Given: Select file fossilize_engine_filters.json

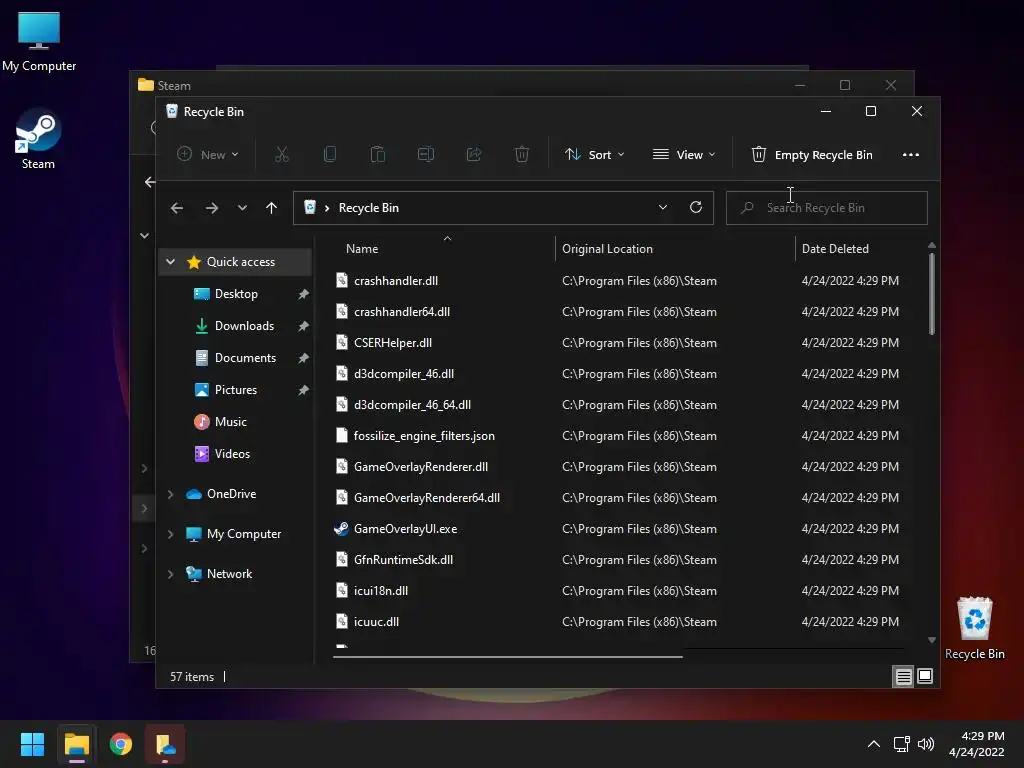Looking at the screenshot, I should tap(424, 436).
